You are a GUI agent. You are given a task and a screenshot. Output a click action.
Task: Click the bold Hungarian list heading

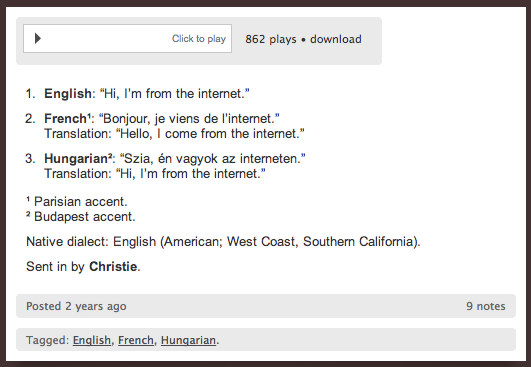tap(78, 158)
